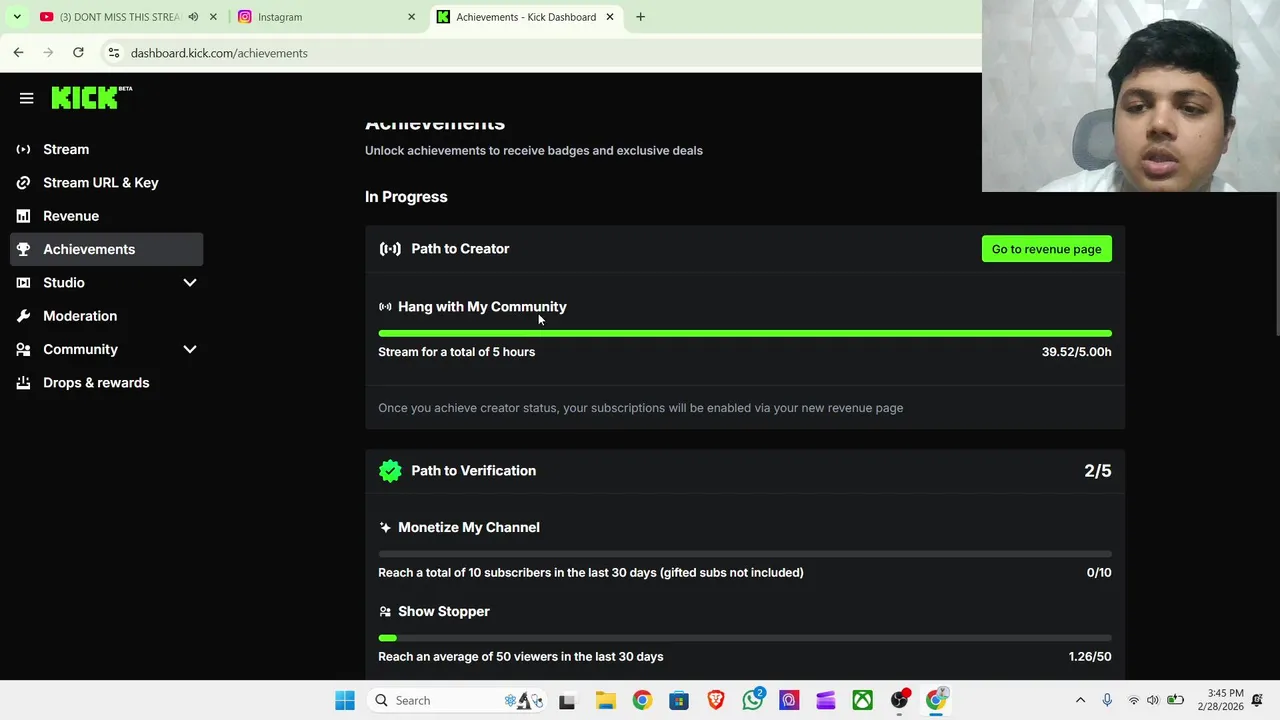Viewport: 1280px width, 720px height.
Task: Open the Stream sidebar item
Action: 107,149
